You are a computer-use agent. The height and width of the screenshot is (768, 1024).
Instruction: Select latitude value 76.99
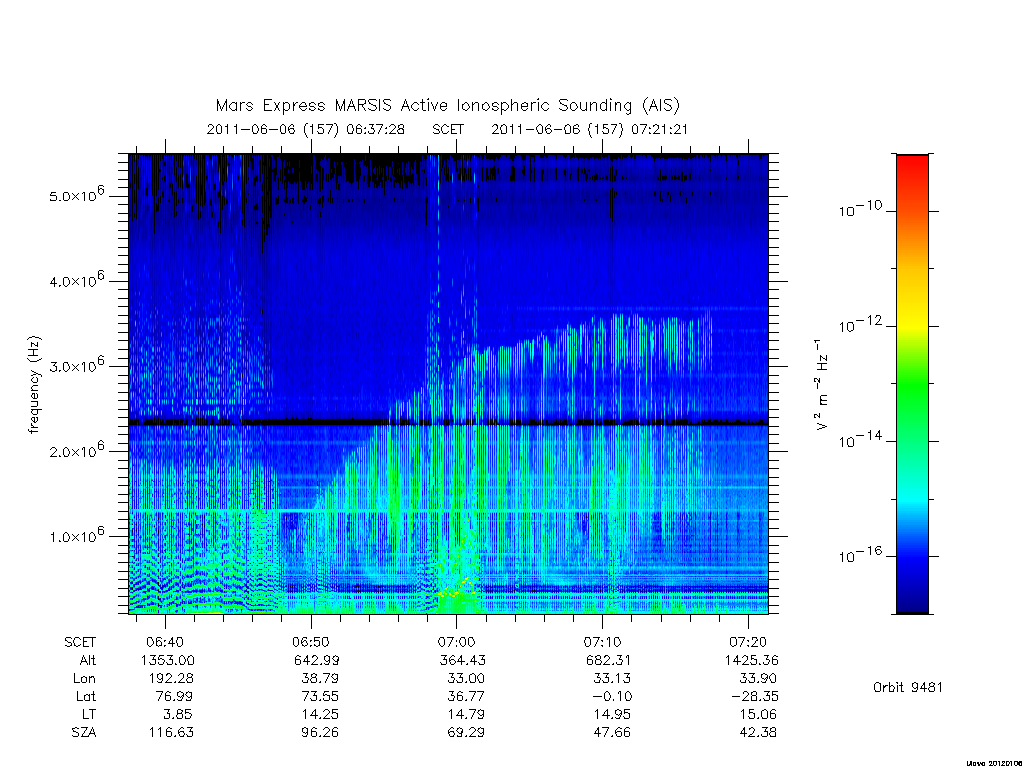pyautogui.click(x=174, y=697)
